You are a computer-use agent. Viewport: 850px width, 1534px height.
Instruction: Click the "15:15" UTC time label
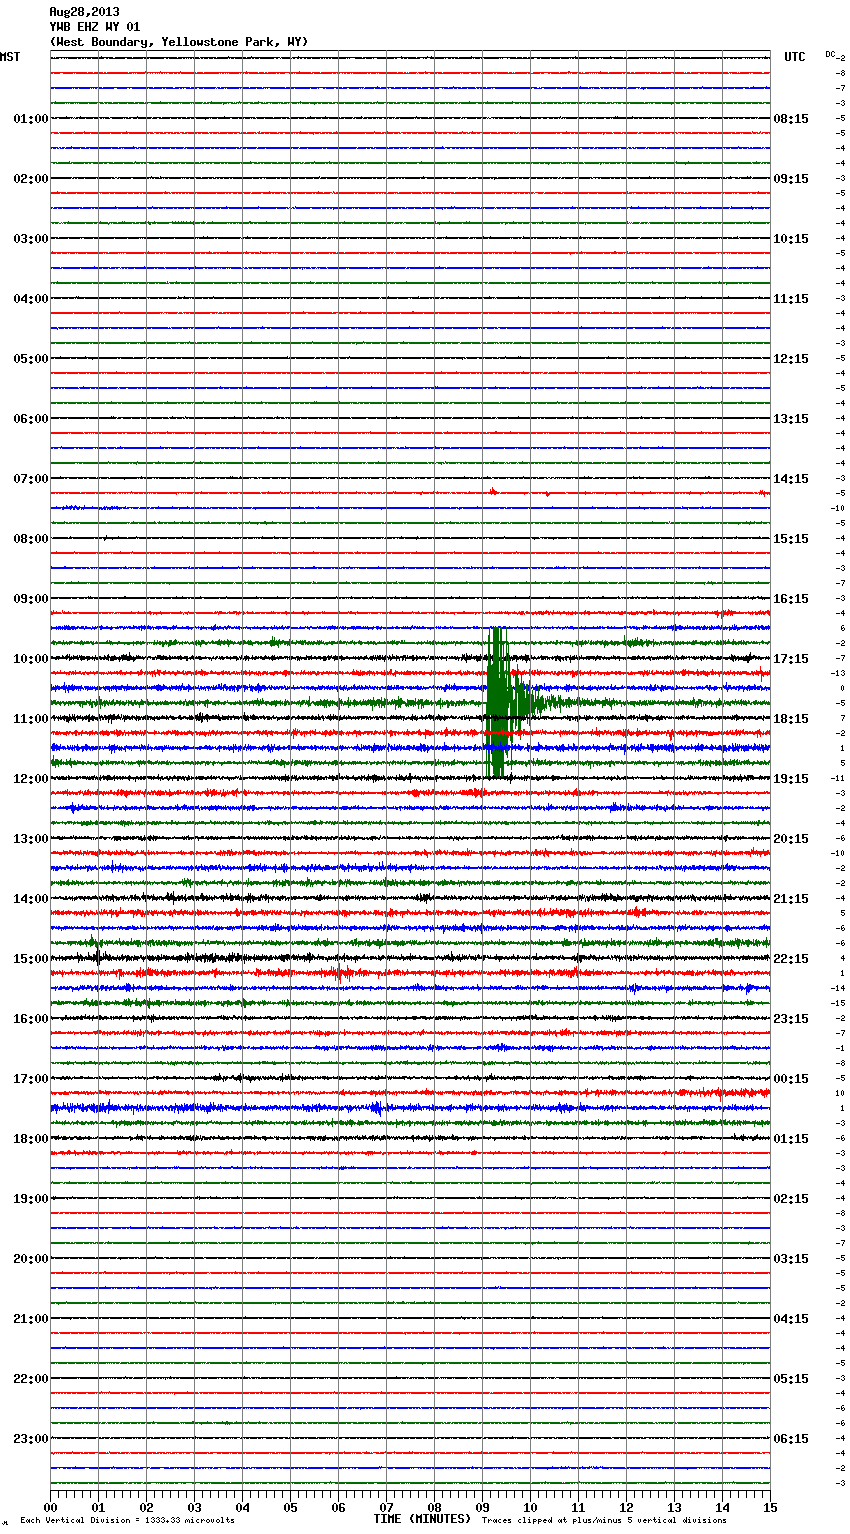tap(791, 539)
